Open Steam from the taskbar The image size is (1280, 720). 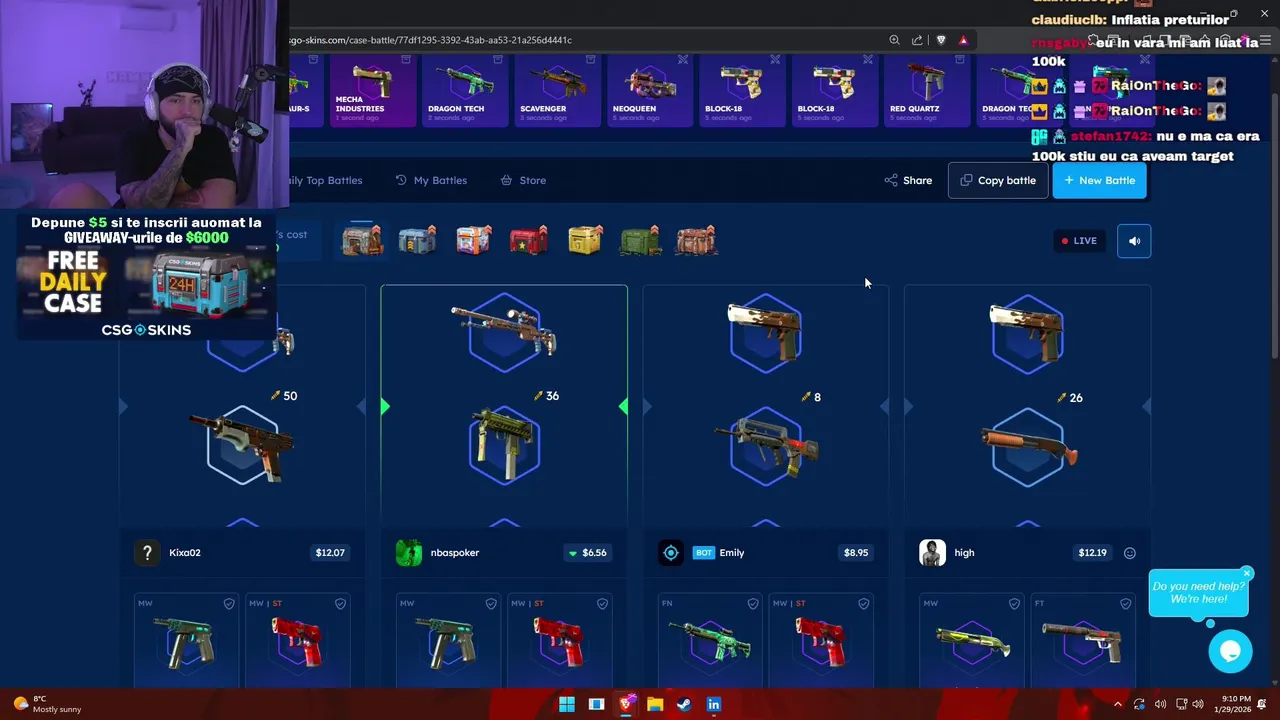coord(684,704)
